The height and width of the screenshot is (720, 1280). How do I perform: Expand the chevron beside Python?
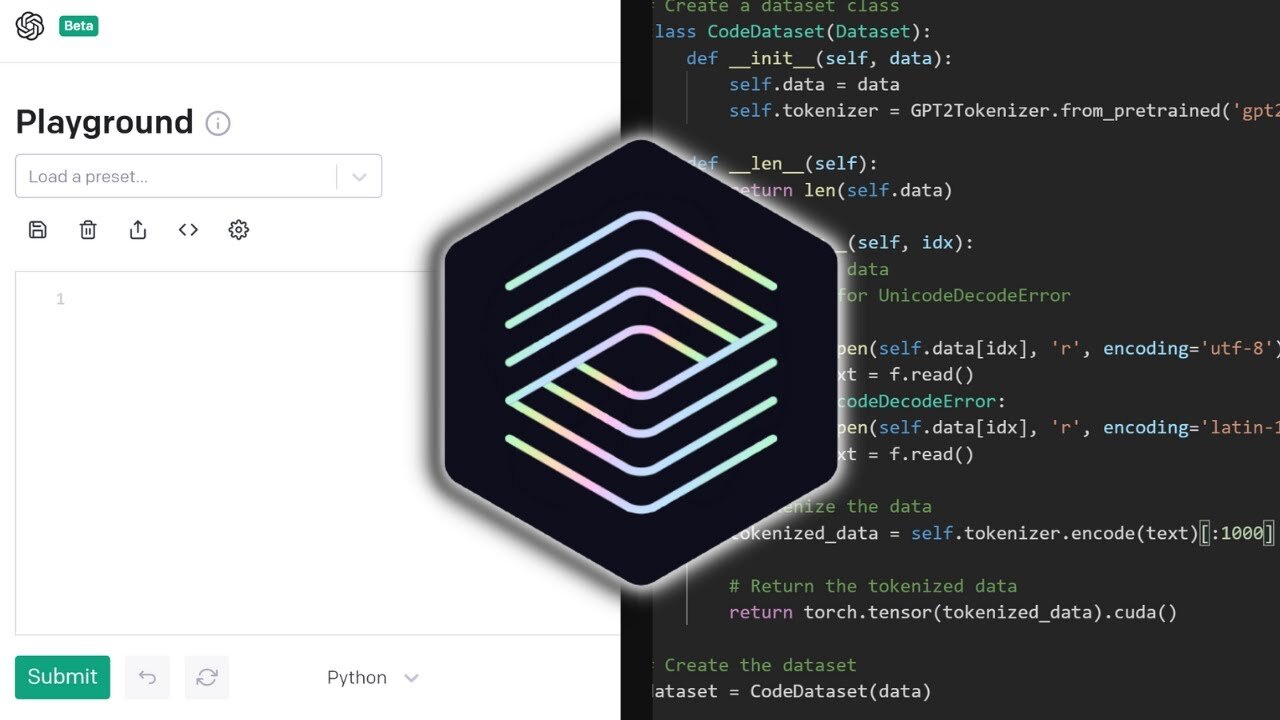click(411, 677)
